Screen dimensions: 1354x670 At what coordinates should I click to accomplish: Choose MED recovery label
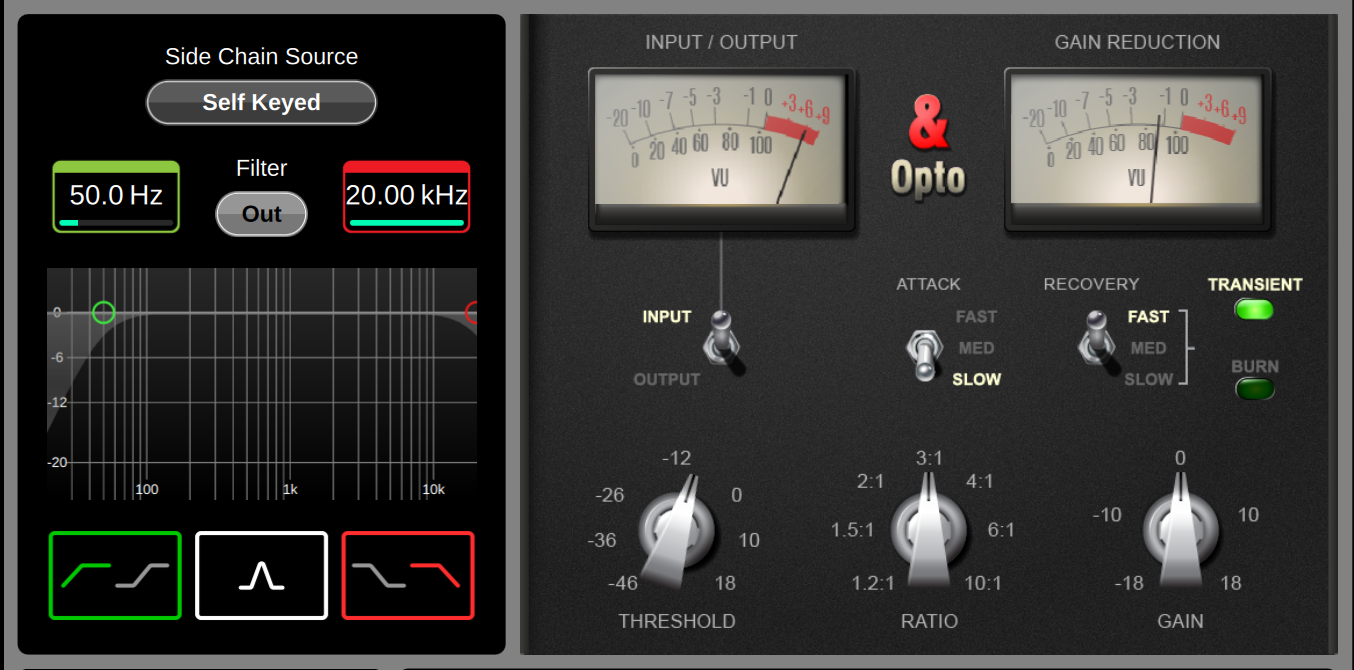(1148, 348)
